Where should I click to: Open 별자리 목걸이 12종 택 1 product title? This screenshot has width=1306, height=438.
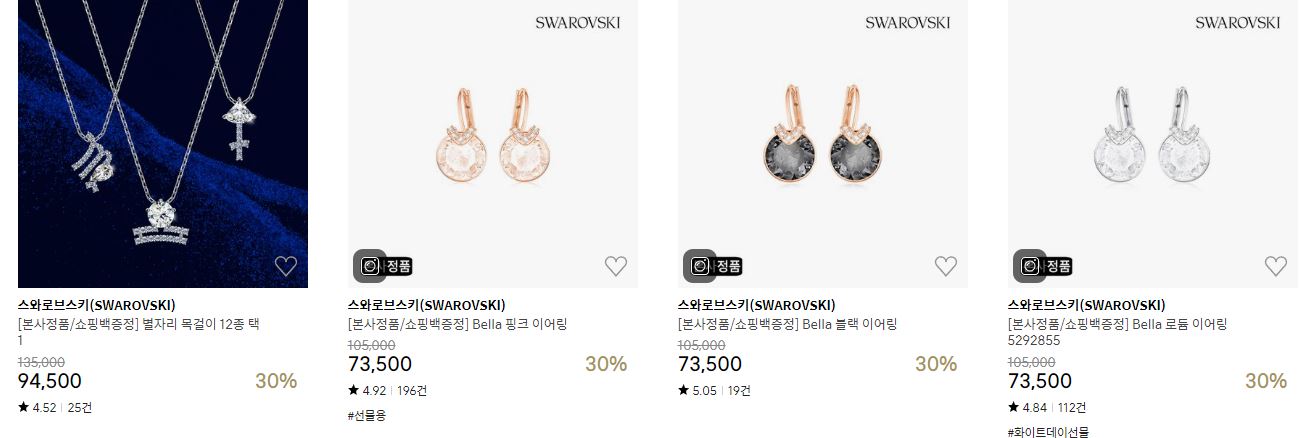tap(139, 332)
